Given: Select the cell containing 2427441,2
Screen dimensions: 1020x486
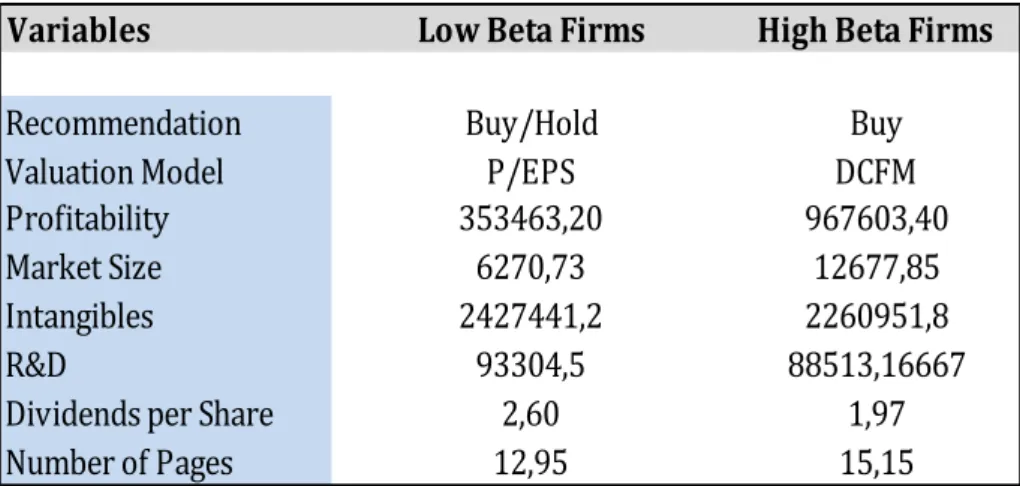Looking at the screenshot, I should pyautogui.click(x=531, y=316).
